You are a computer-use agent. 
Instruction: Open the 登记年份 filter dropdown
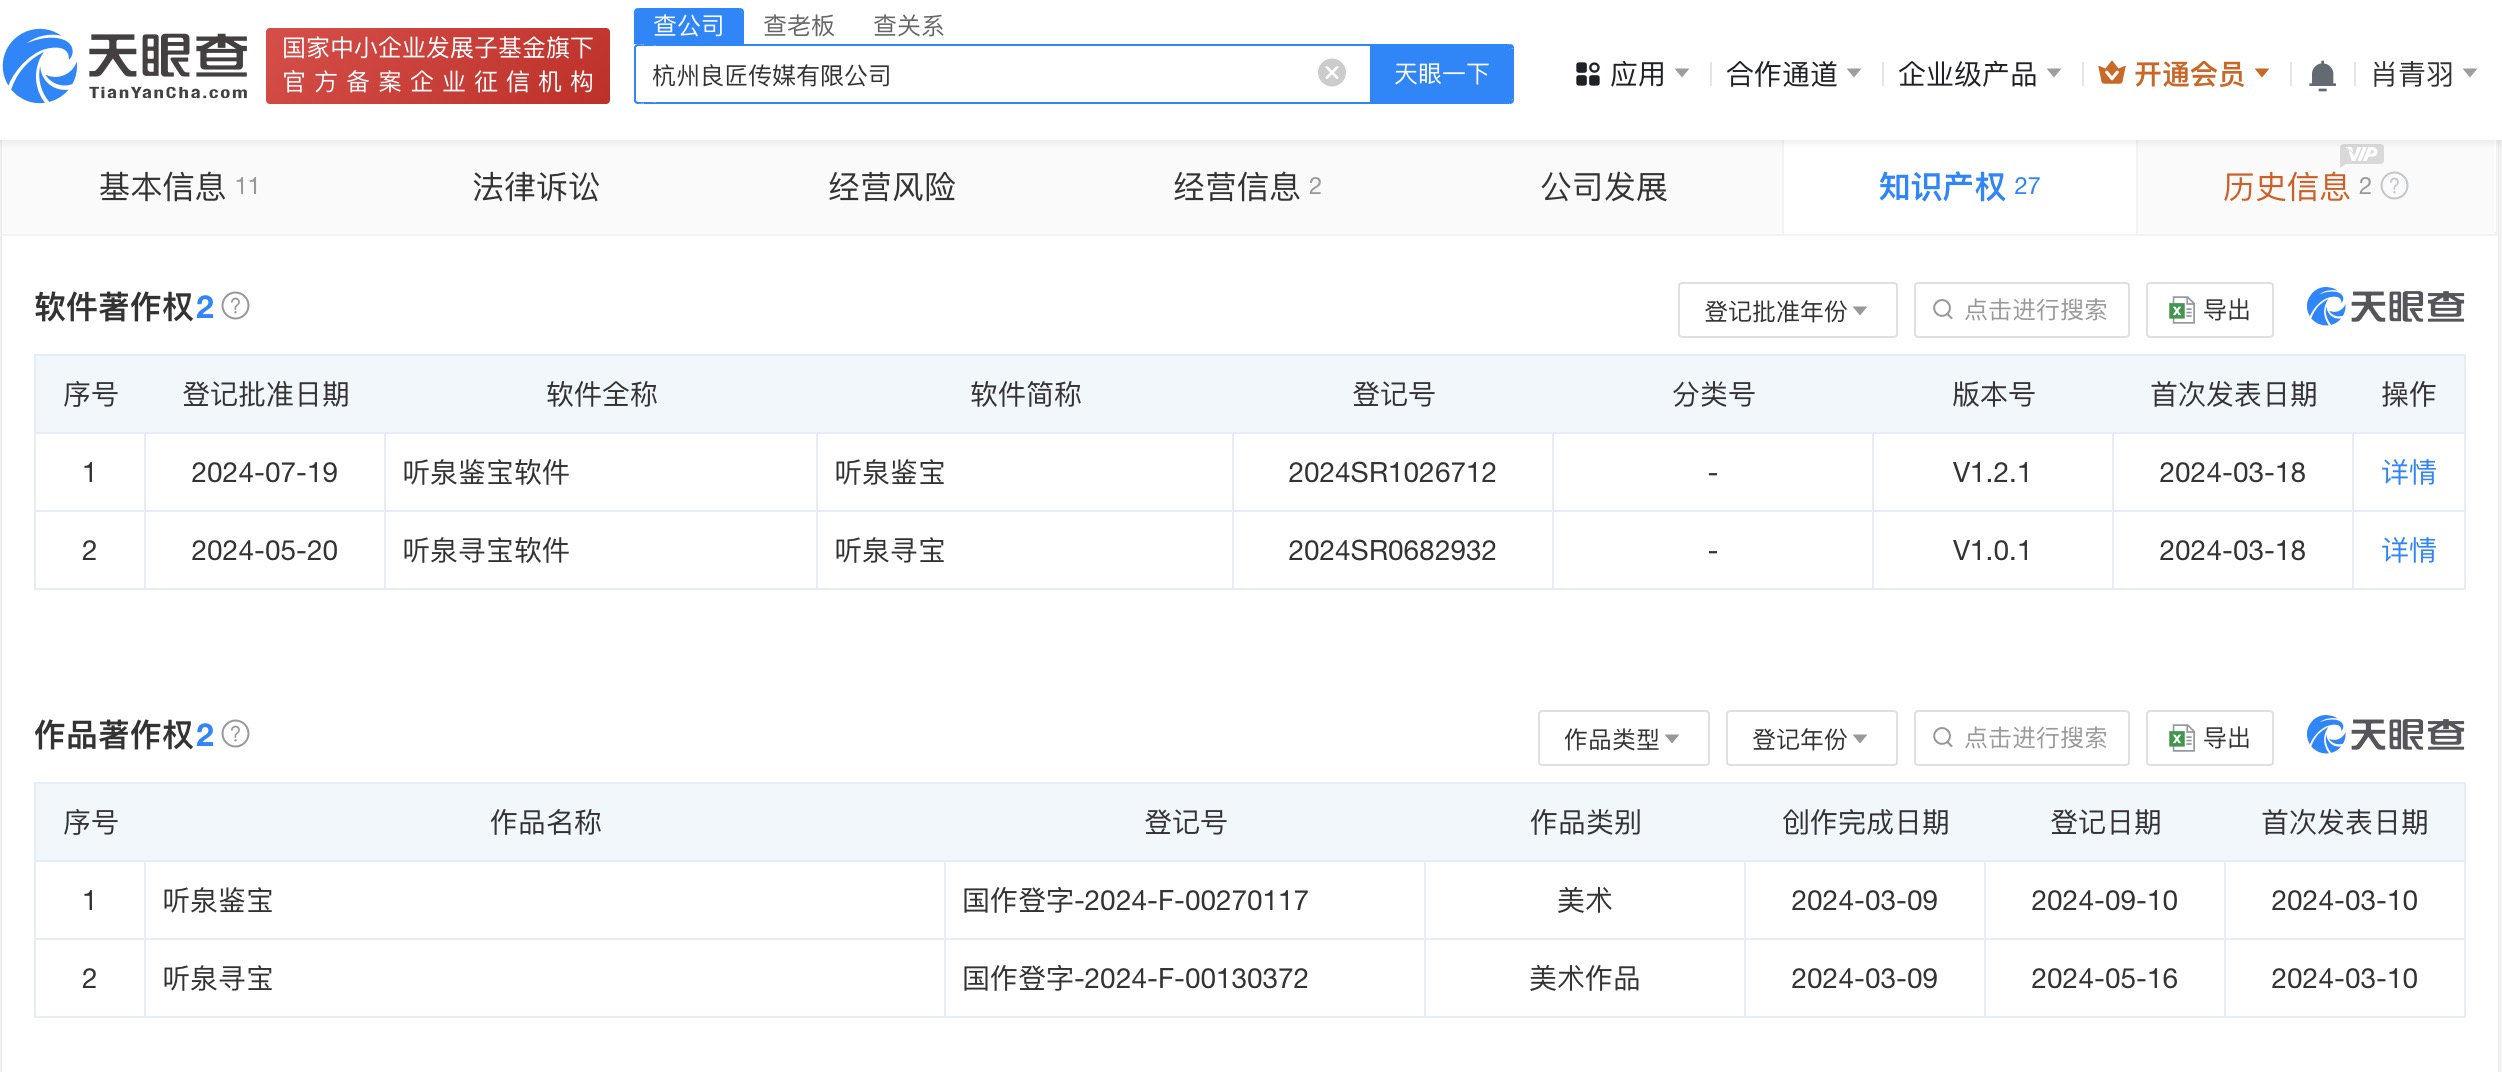(x=1811, y=738)
